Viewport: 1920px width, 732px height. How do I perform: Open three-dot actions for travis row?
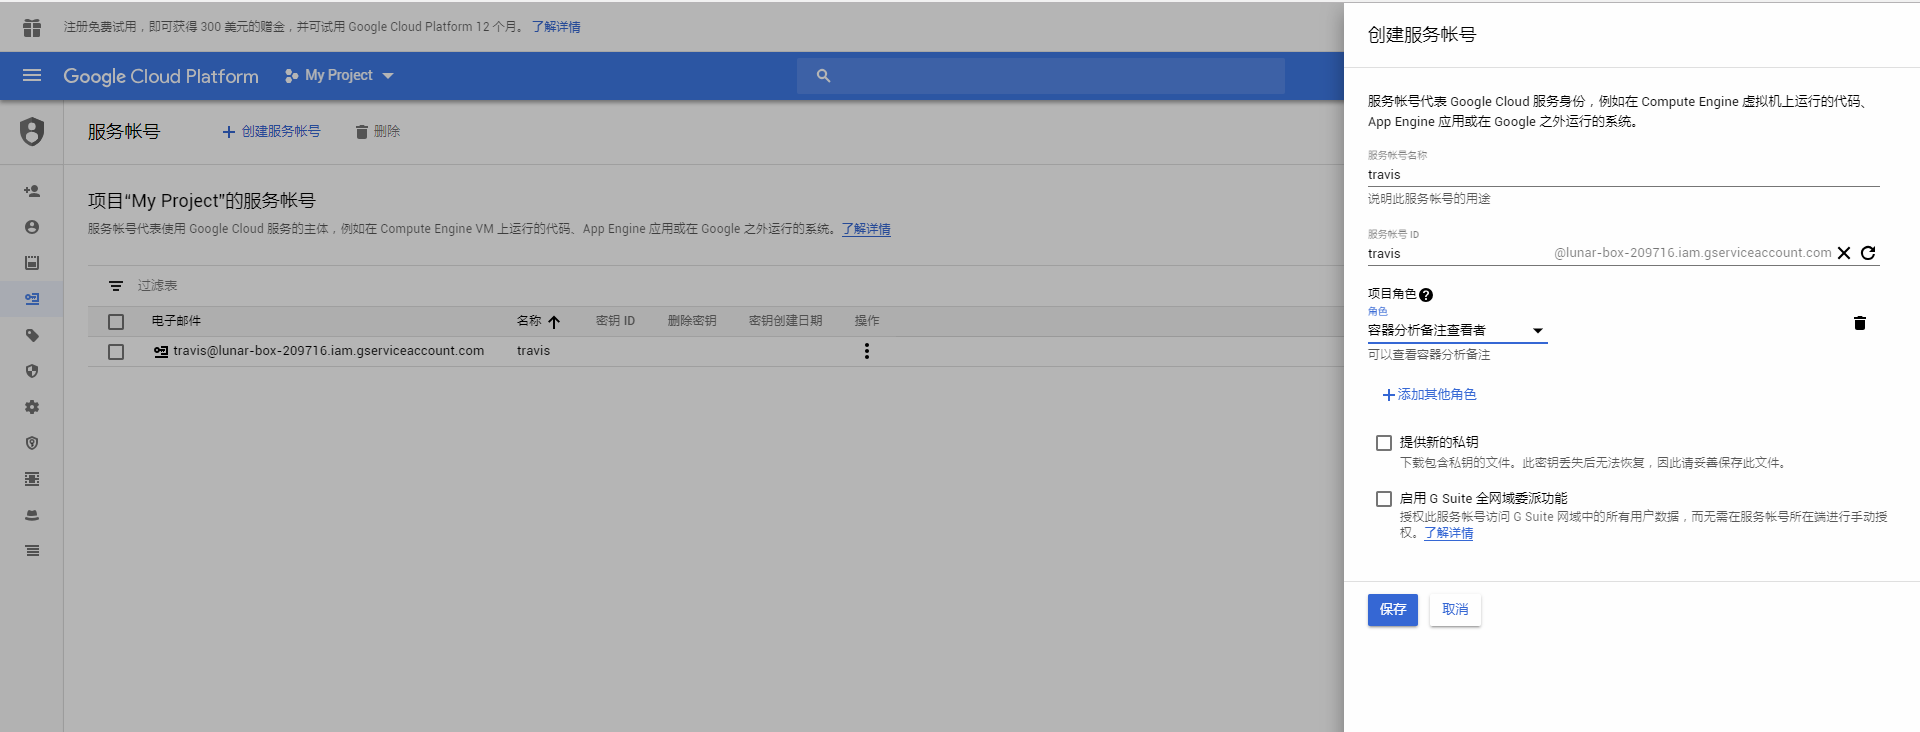pyautogui.click(x=867, y=351)
